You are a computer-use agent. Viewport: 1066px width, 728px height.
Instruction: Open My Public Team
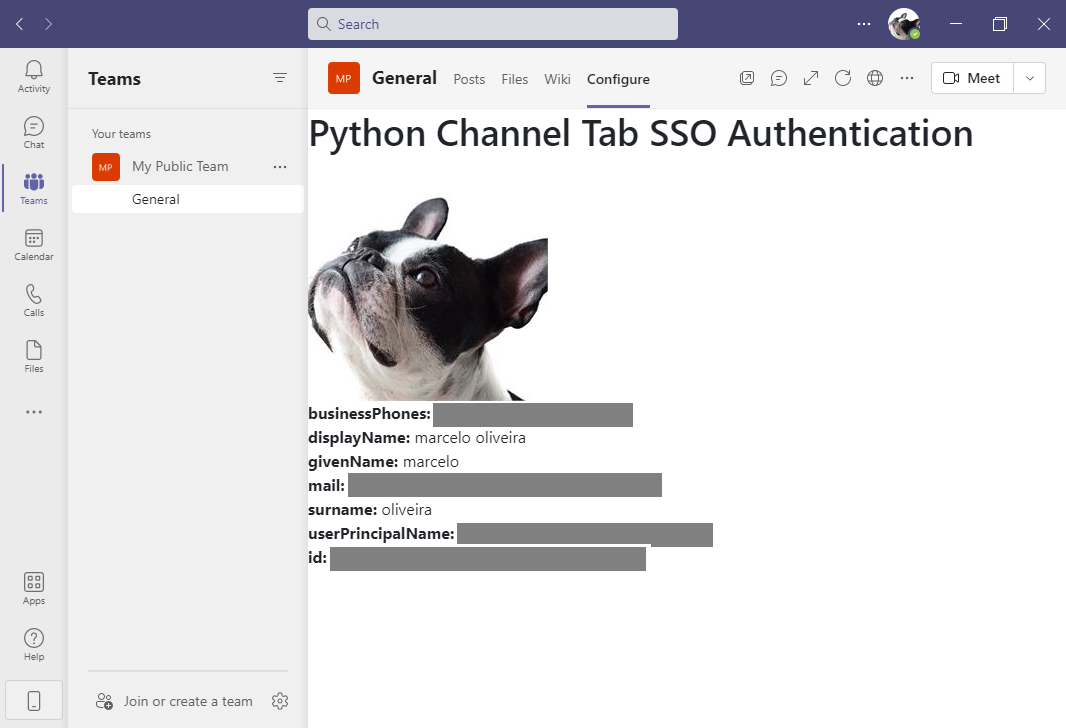click(x=180, y=167)
